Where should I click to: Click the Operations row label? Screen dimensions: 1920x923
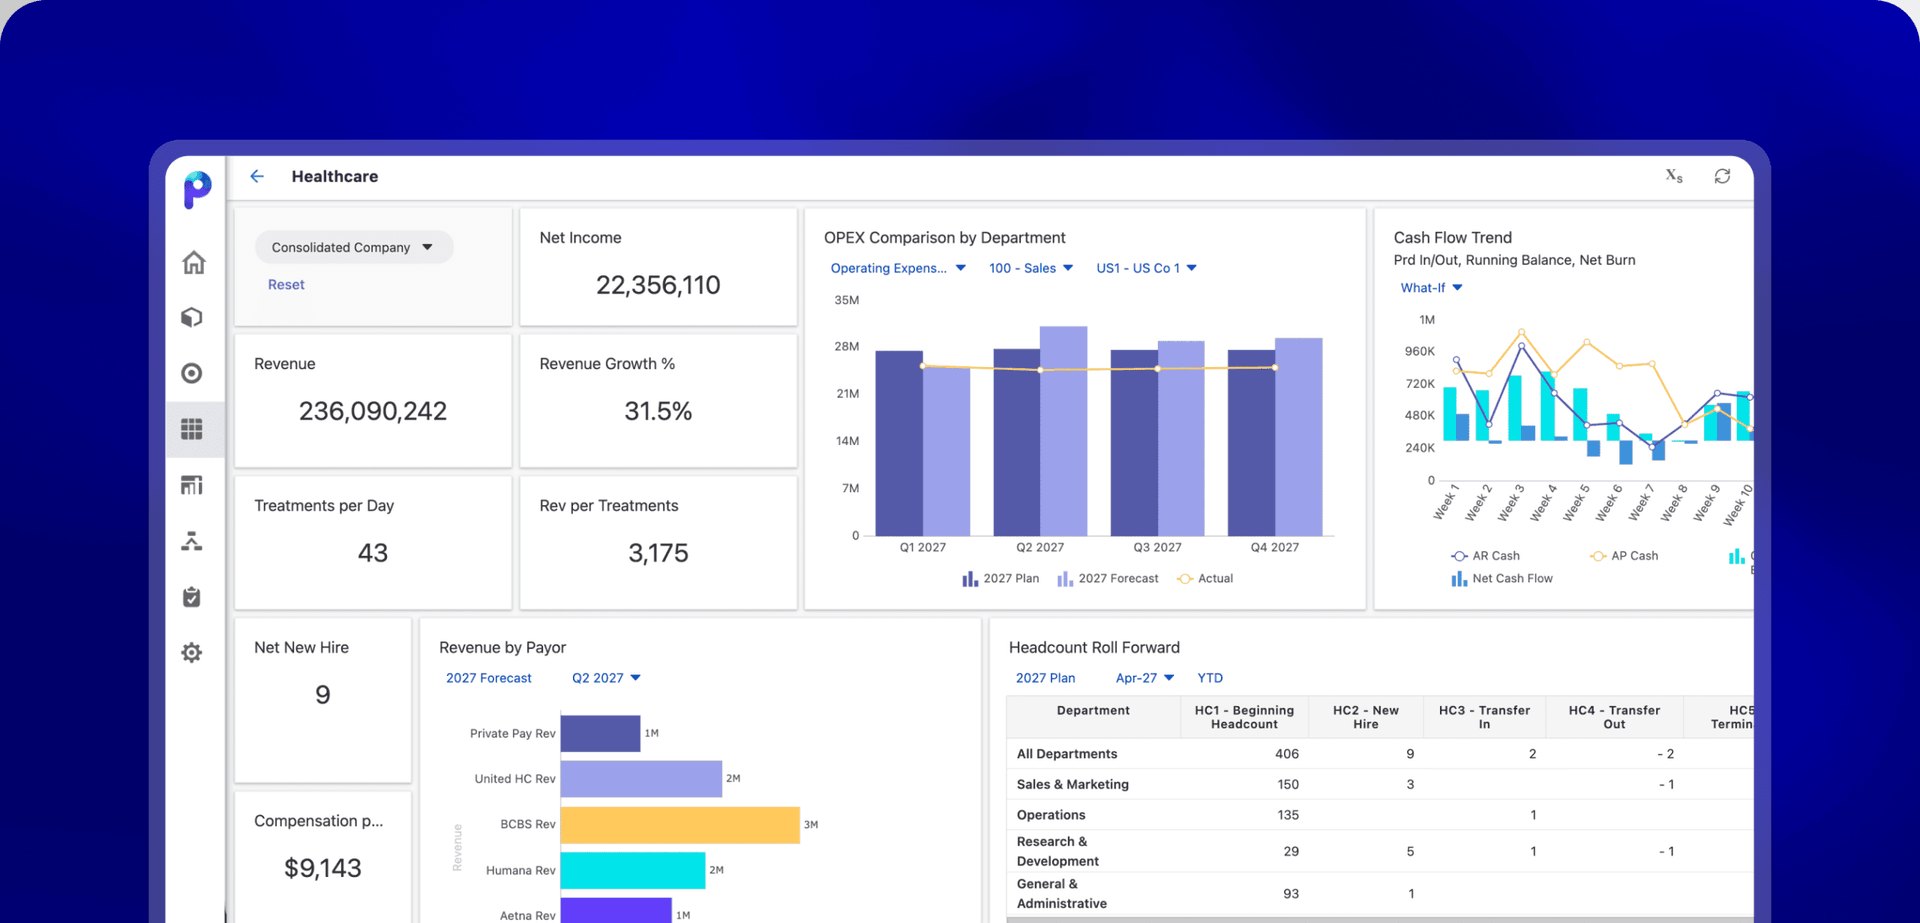[x=1051, y=815]
